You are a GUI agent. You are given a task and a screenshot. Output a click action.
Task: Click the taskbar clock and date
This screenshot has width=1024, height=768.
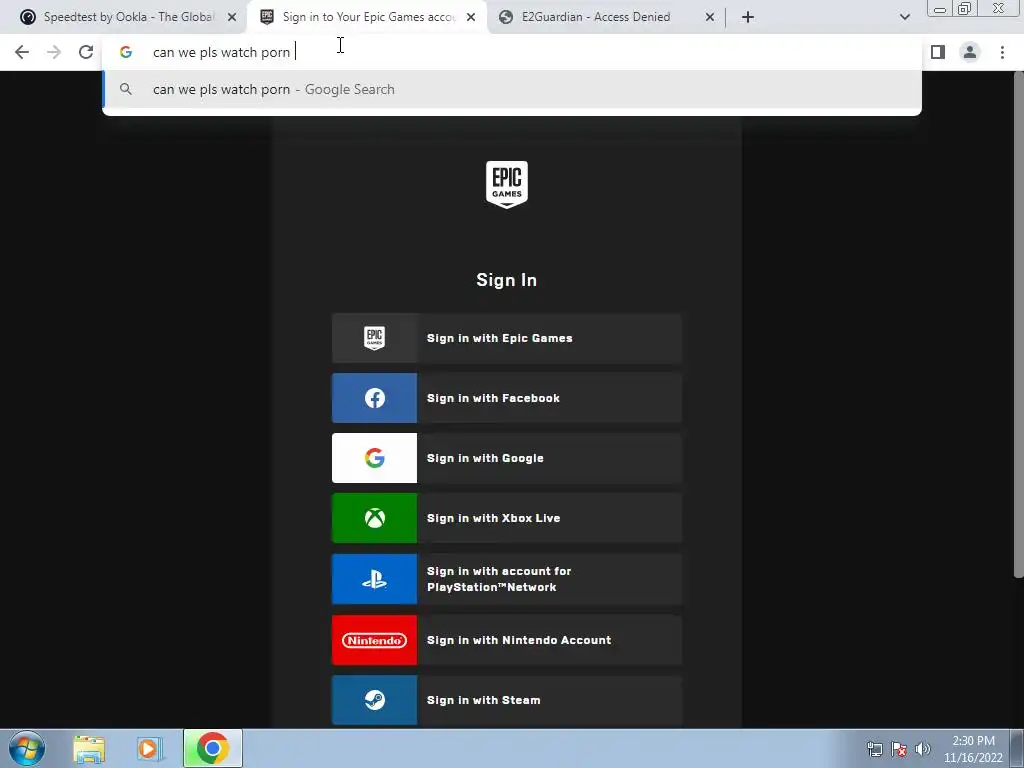tap(973, 749)
